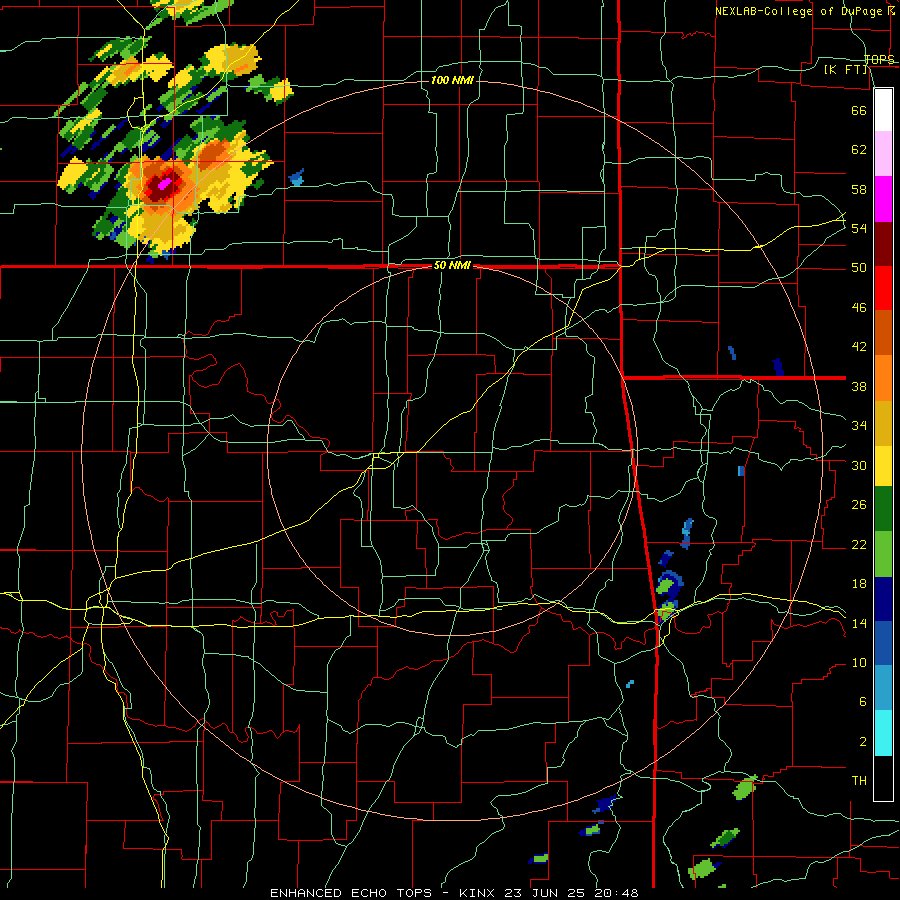Screen dimensions: 900x900
Task: Click the "6" legend value
Action: pos(862,702)
